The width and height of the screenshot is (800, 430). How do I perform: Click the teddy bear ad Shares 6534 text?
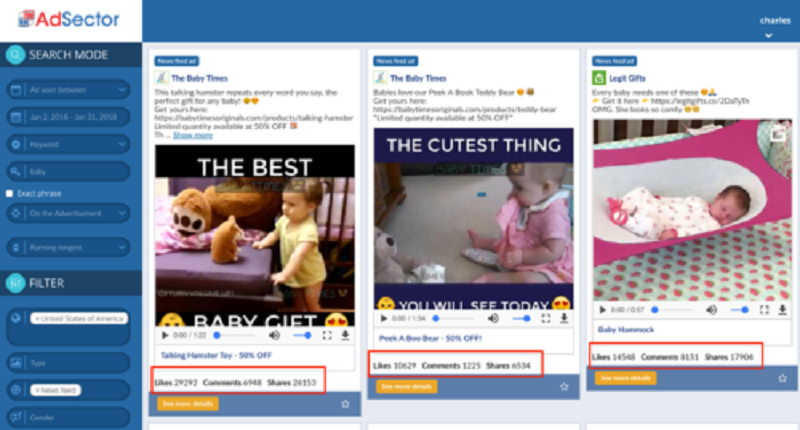click(508, 366)
